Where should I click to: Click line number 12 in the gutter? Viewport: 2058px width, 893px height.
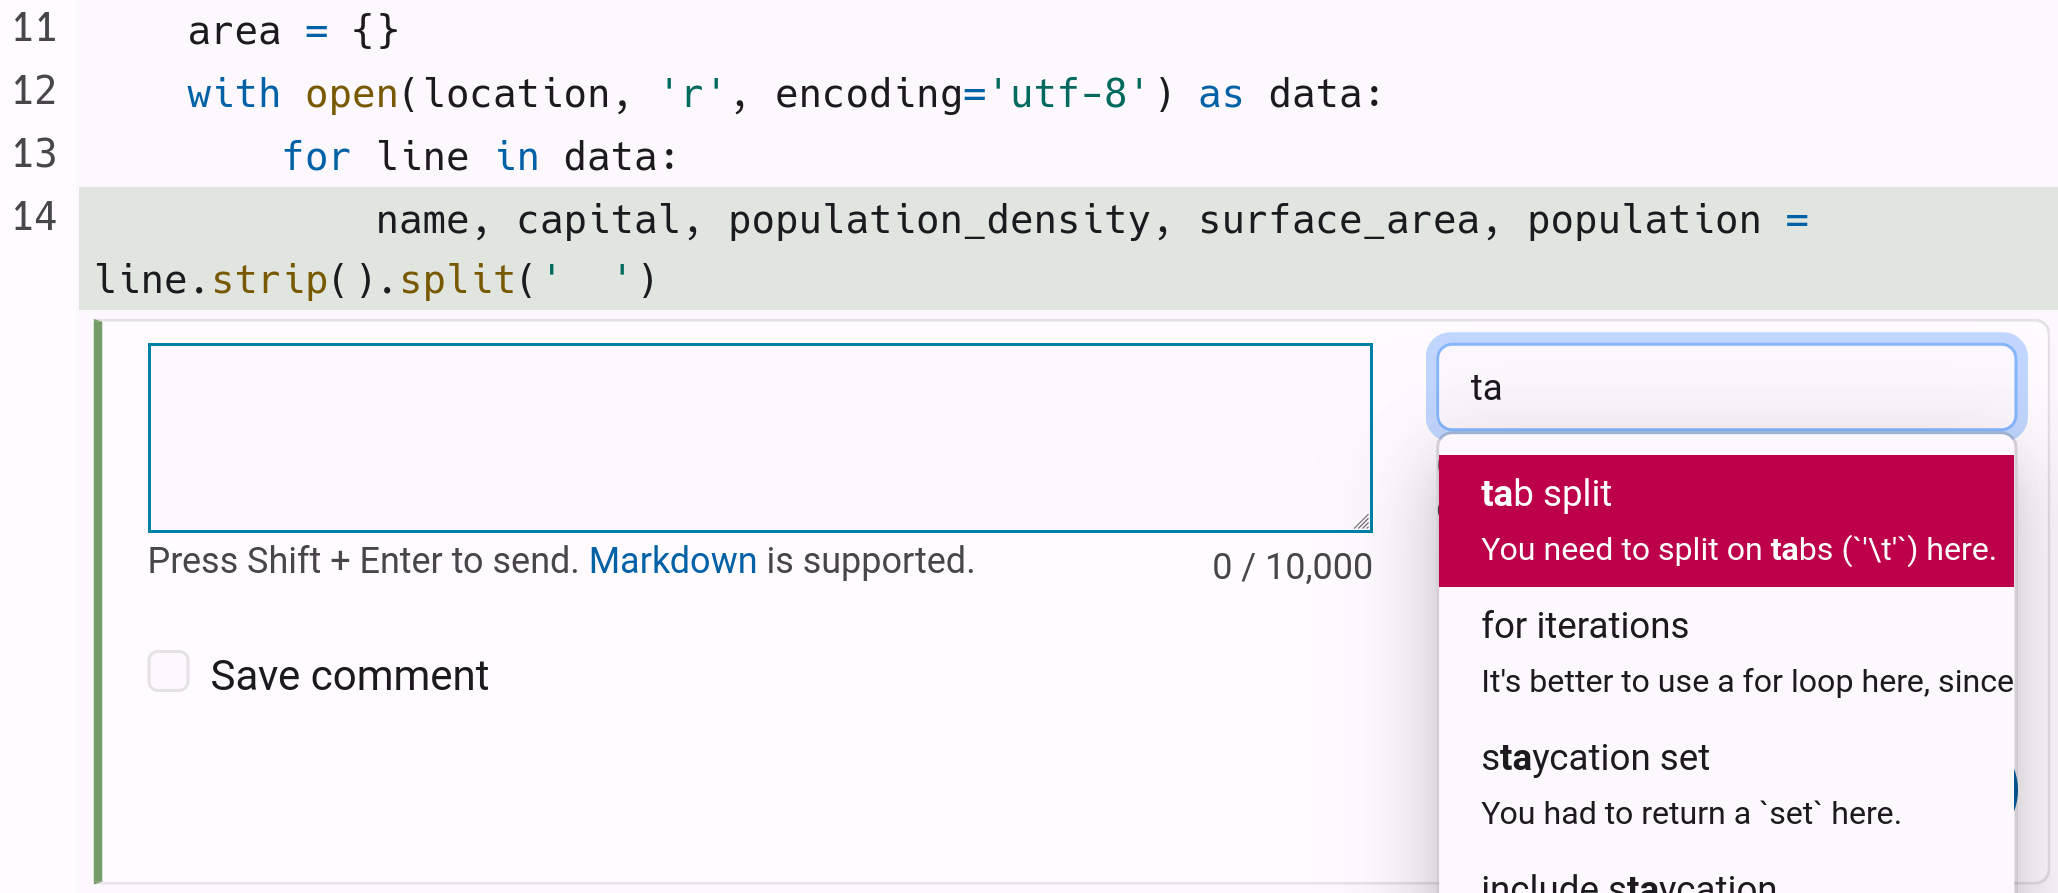pos(35,91)
